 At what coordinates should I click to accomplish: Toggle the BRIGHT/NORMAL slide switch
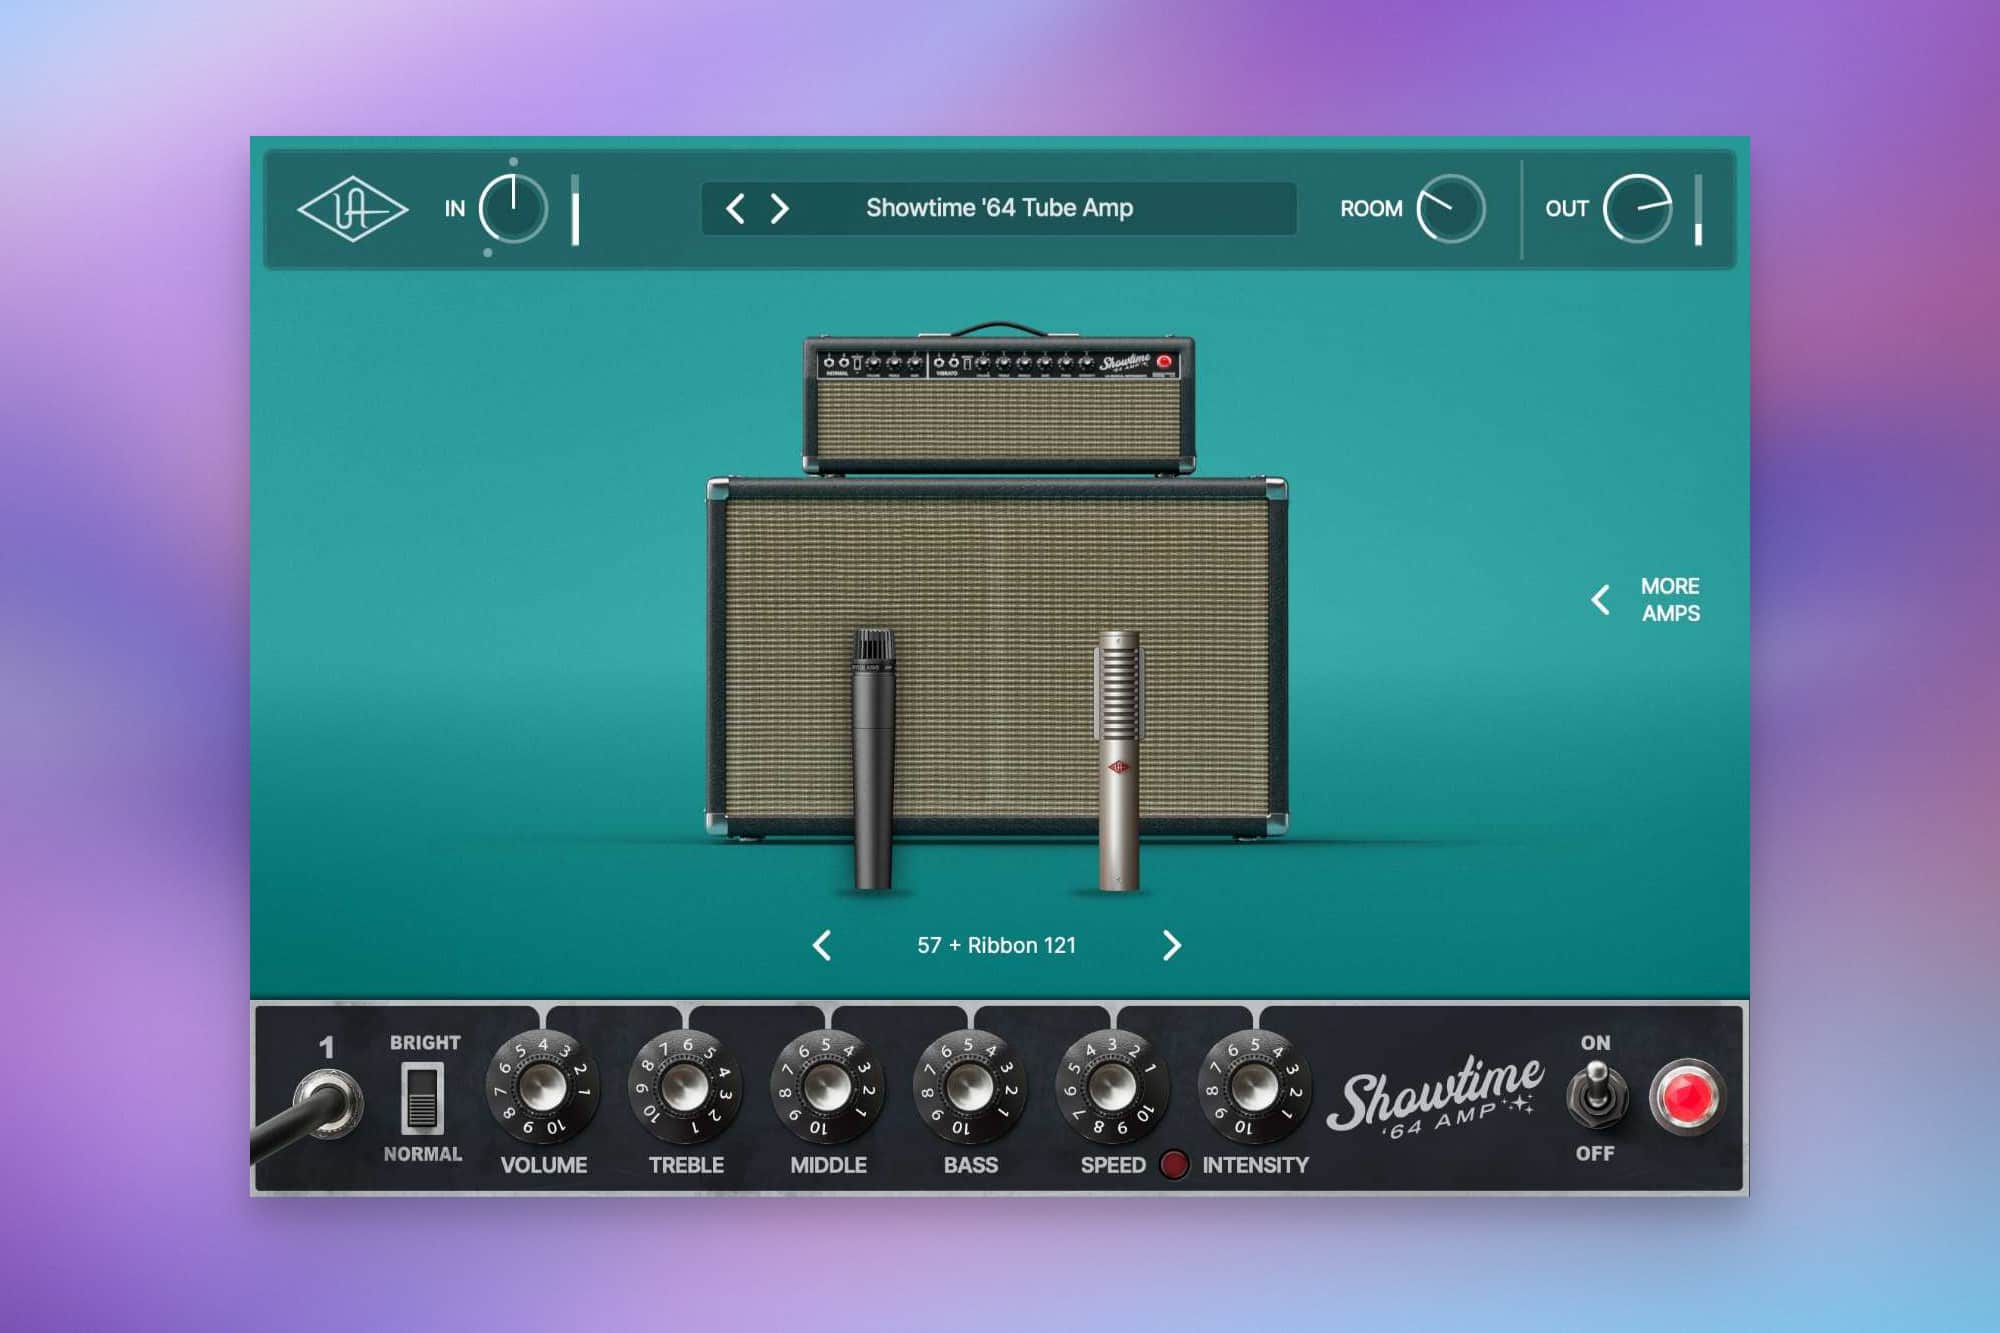point(422,1098)
